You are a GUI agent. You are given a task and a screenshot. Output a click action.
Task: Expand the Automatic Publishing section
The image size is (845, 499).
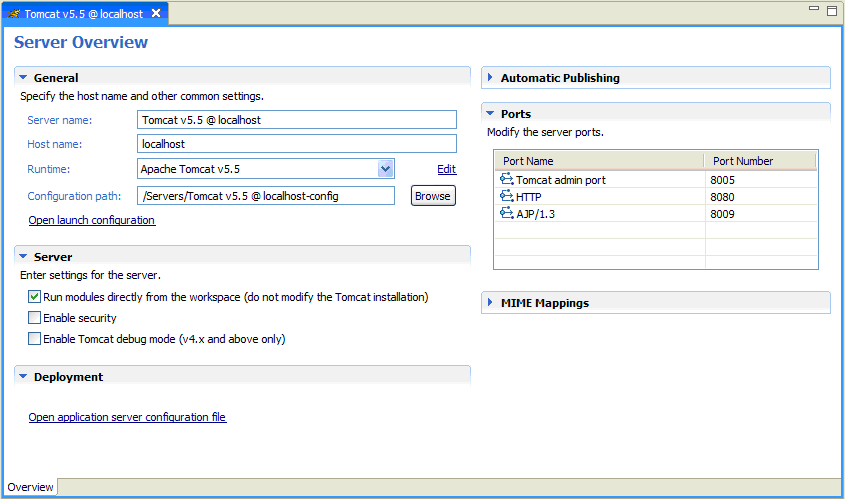click(490, 78)
